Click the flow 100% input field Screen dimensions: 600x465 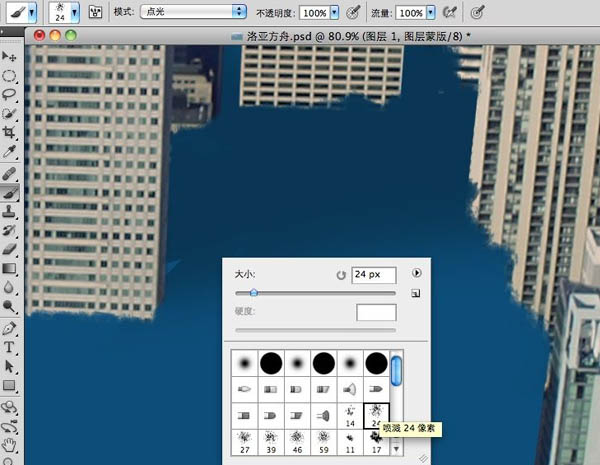pyautogui.click(x=411, y=13)
